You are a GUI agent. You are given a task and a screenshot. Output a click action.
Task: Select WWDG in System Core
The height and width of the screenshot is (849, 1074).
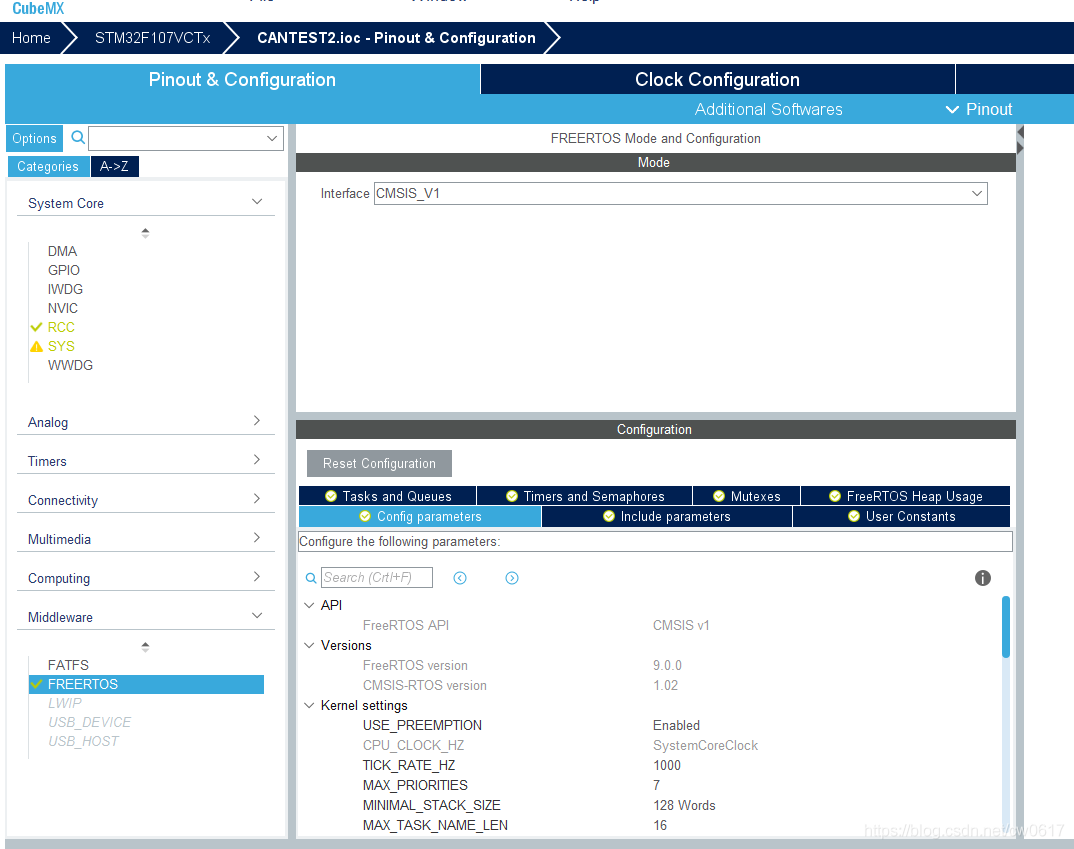pyautogui.click(x=70, y=366)
